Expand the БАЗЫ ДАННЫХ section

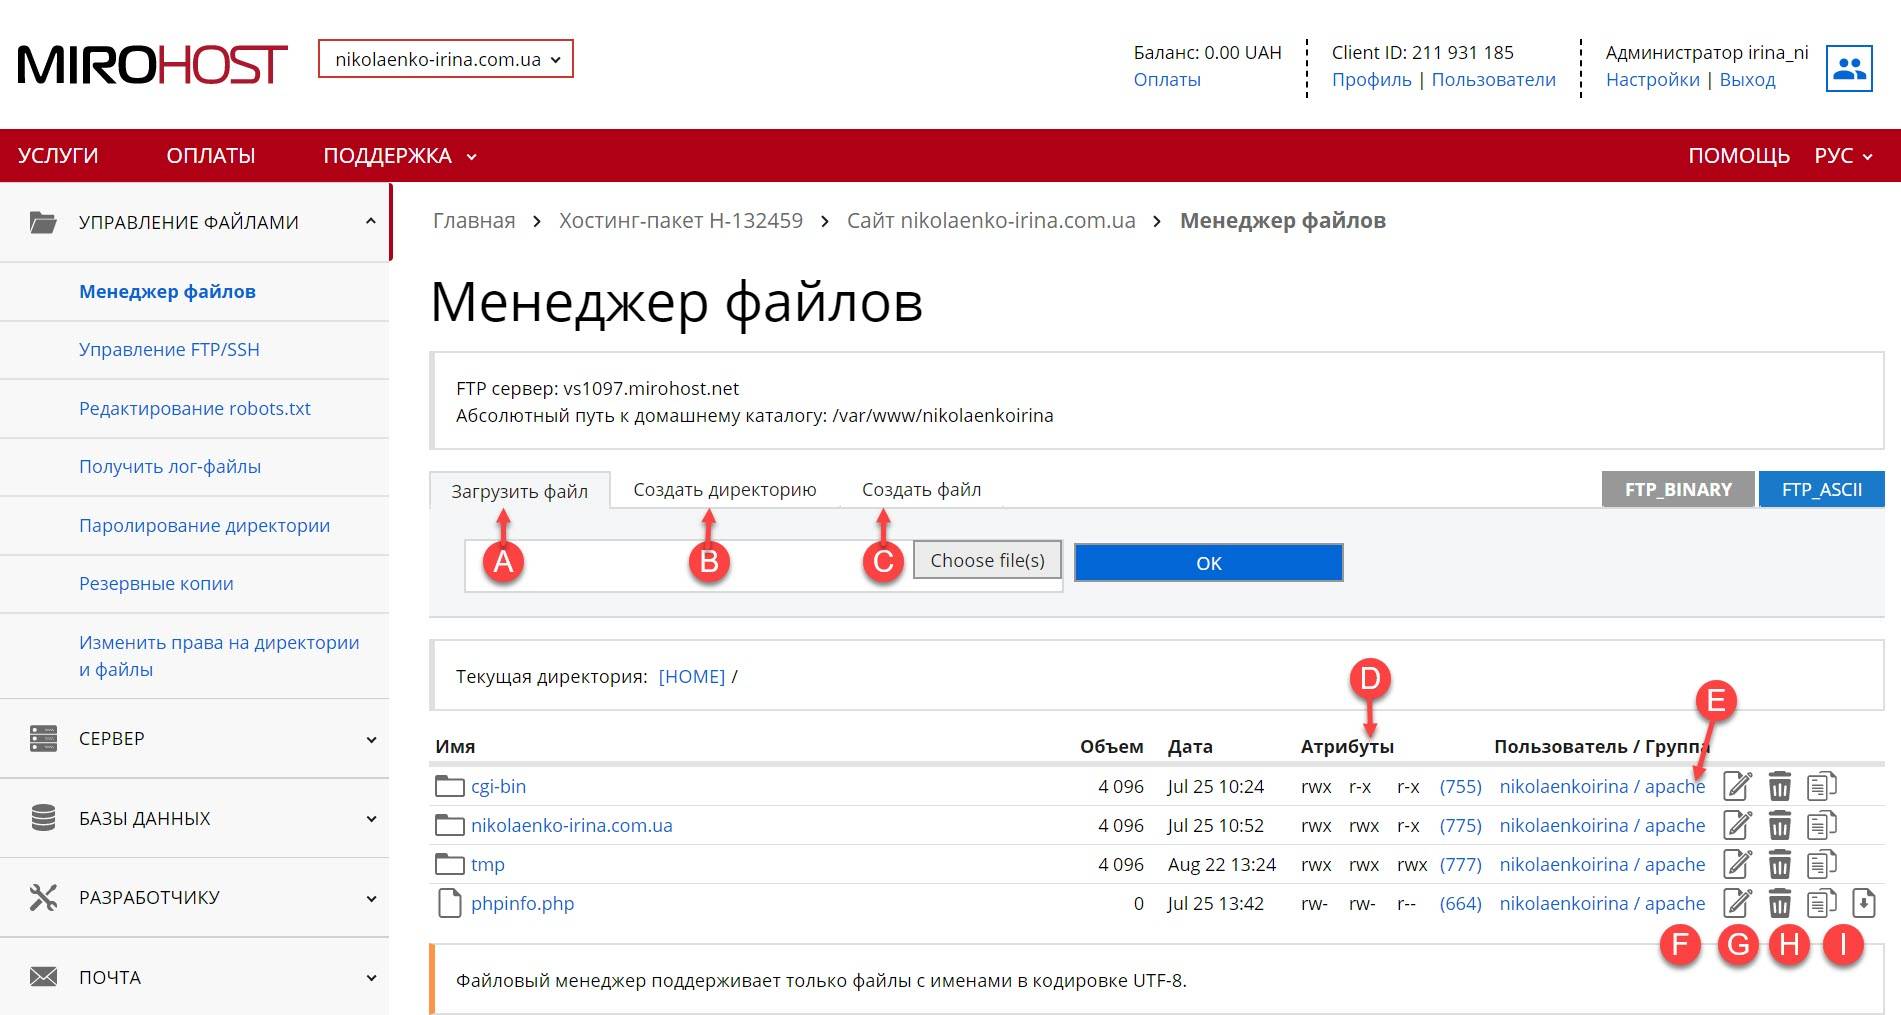195,818
